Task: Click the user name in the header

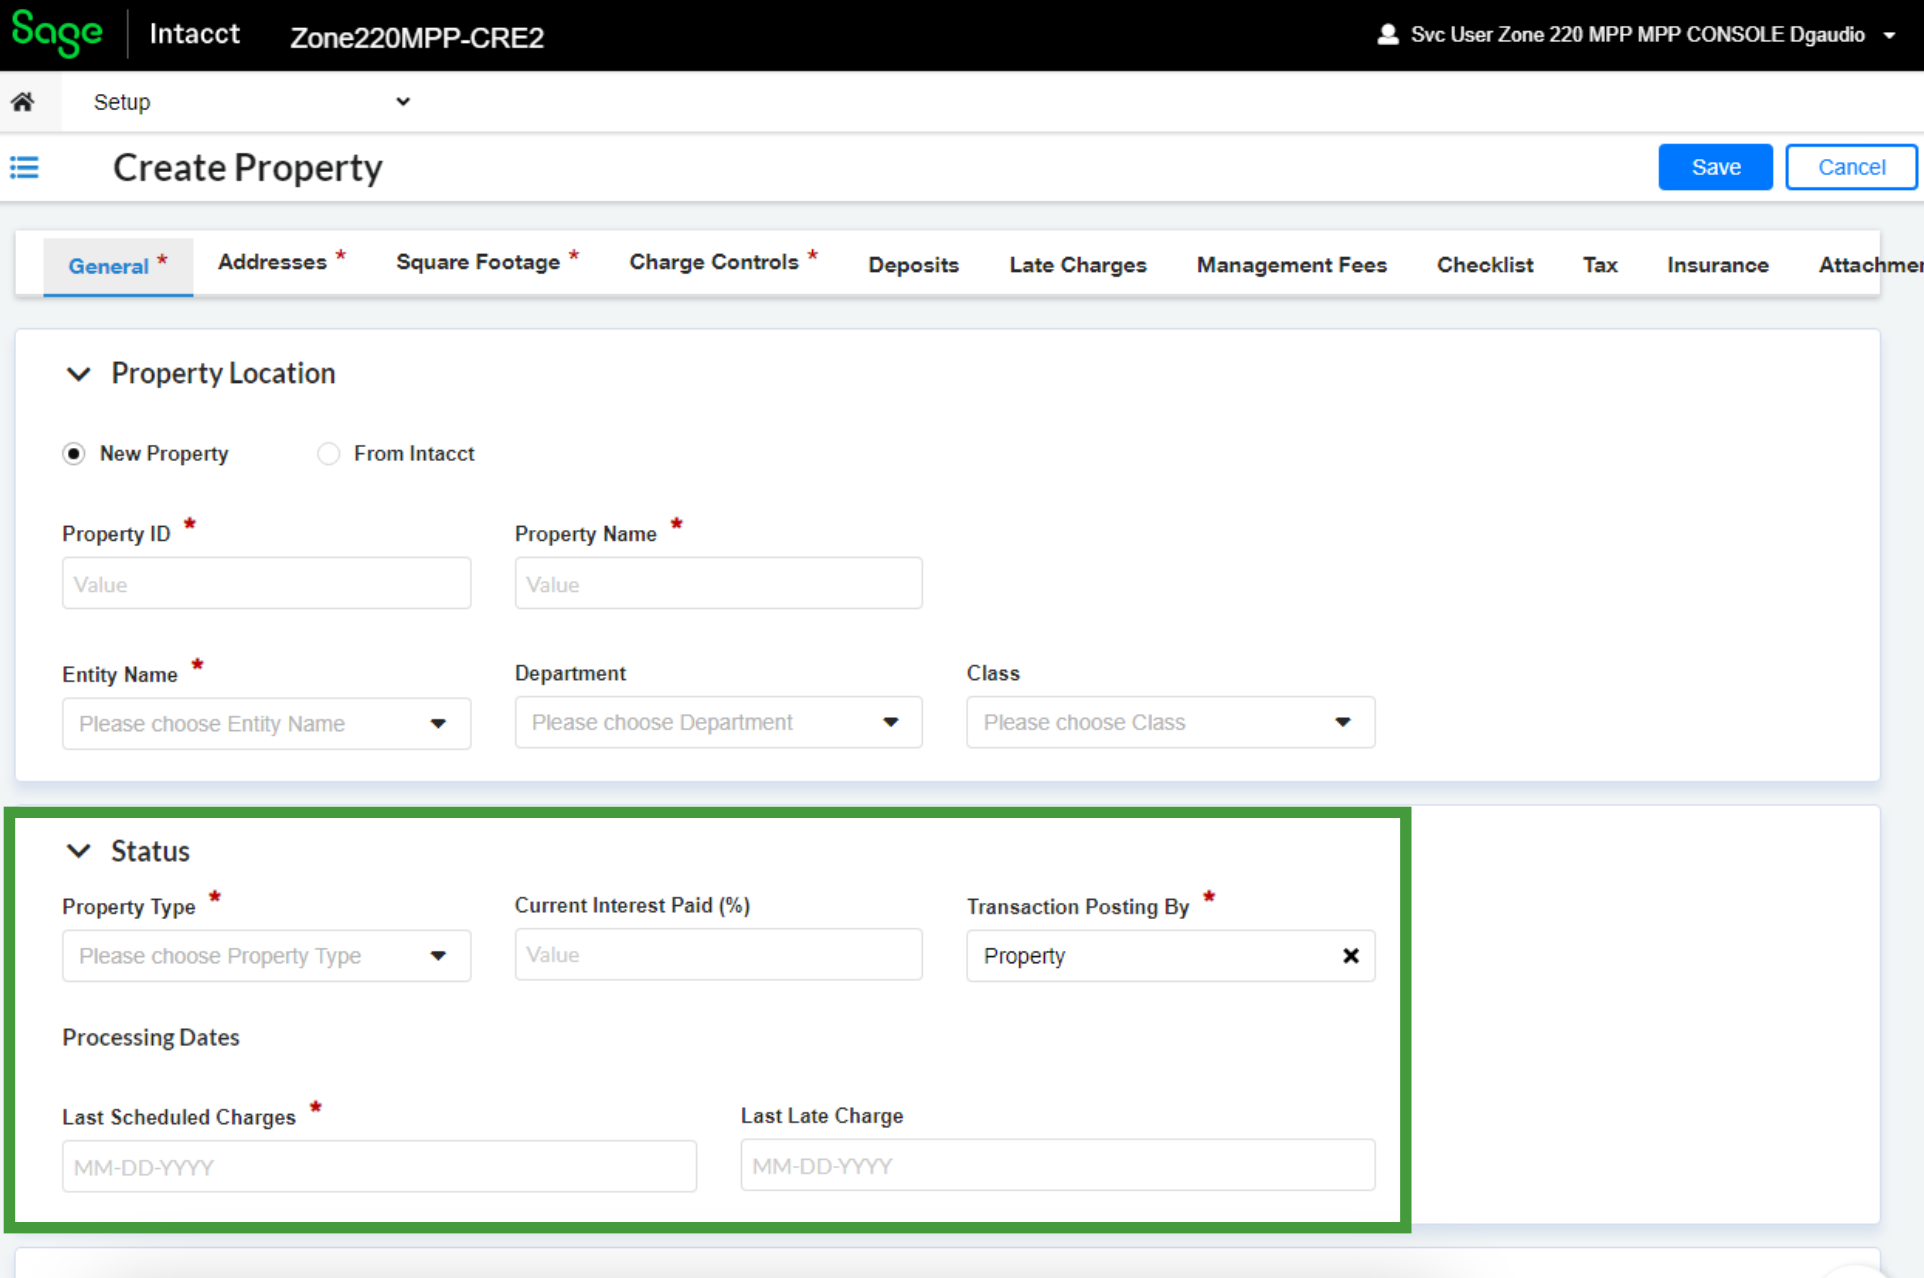Action: pyautogui.click(x=1637, y=35)
